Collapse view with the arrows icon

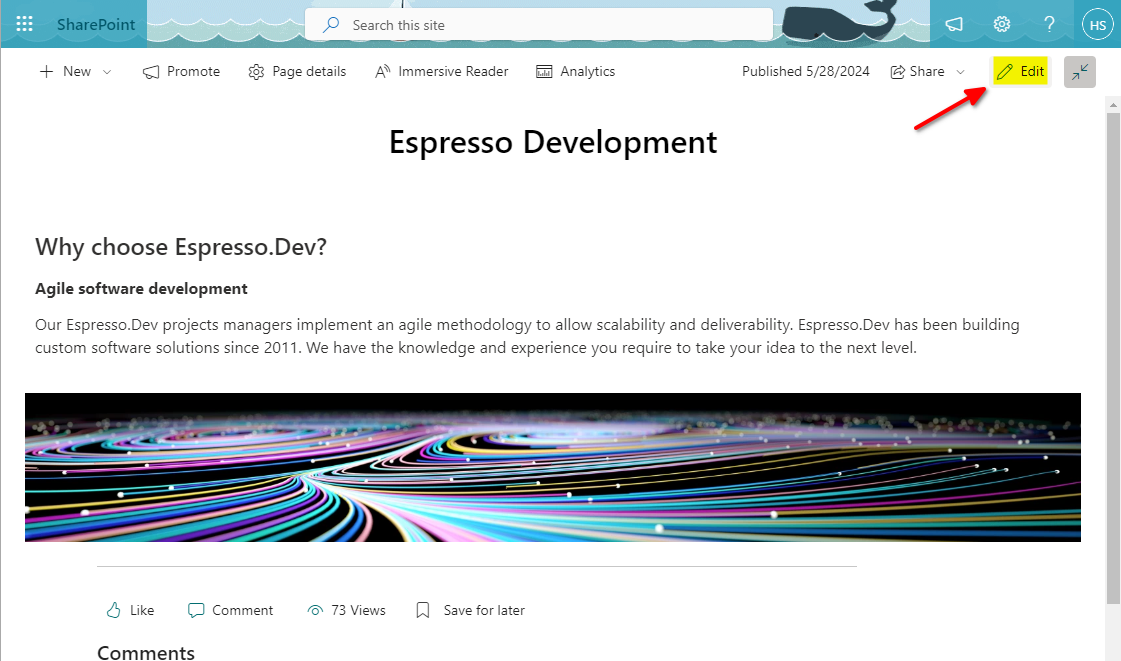click(x=1080, y=72)
